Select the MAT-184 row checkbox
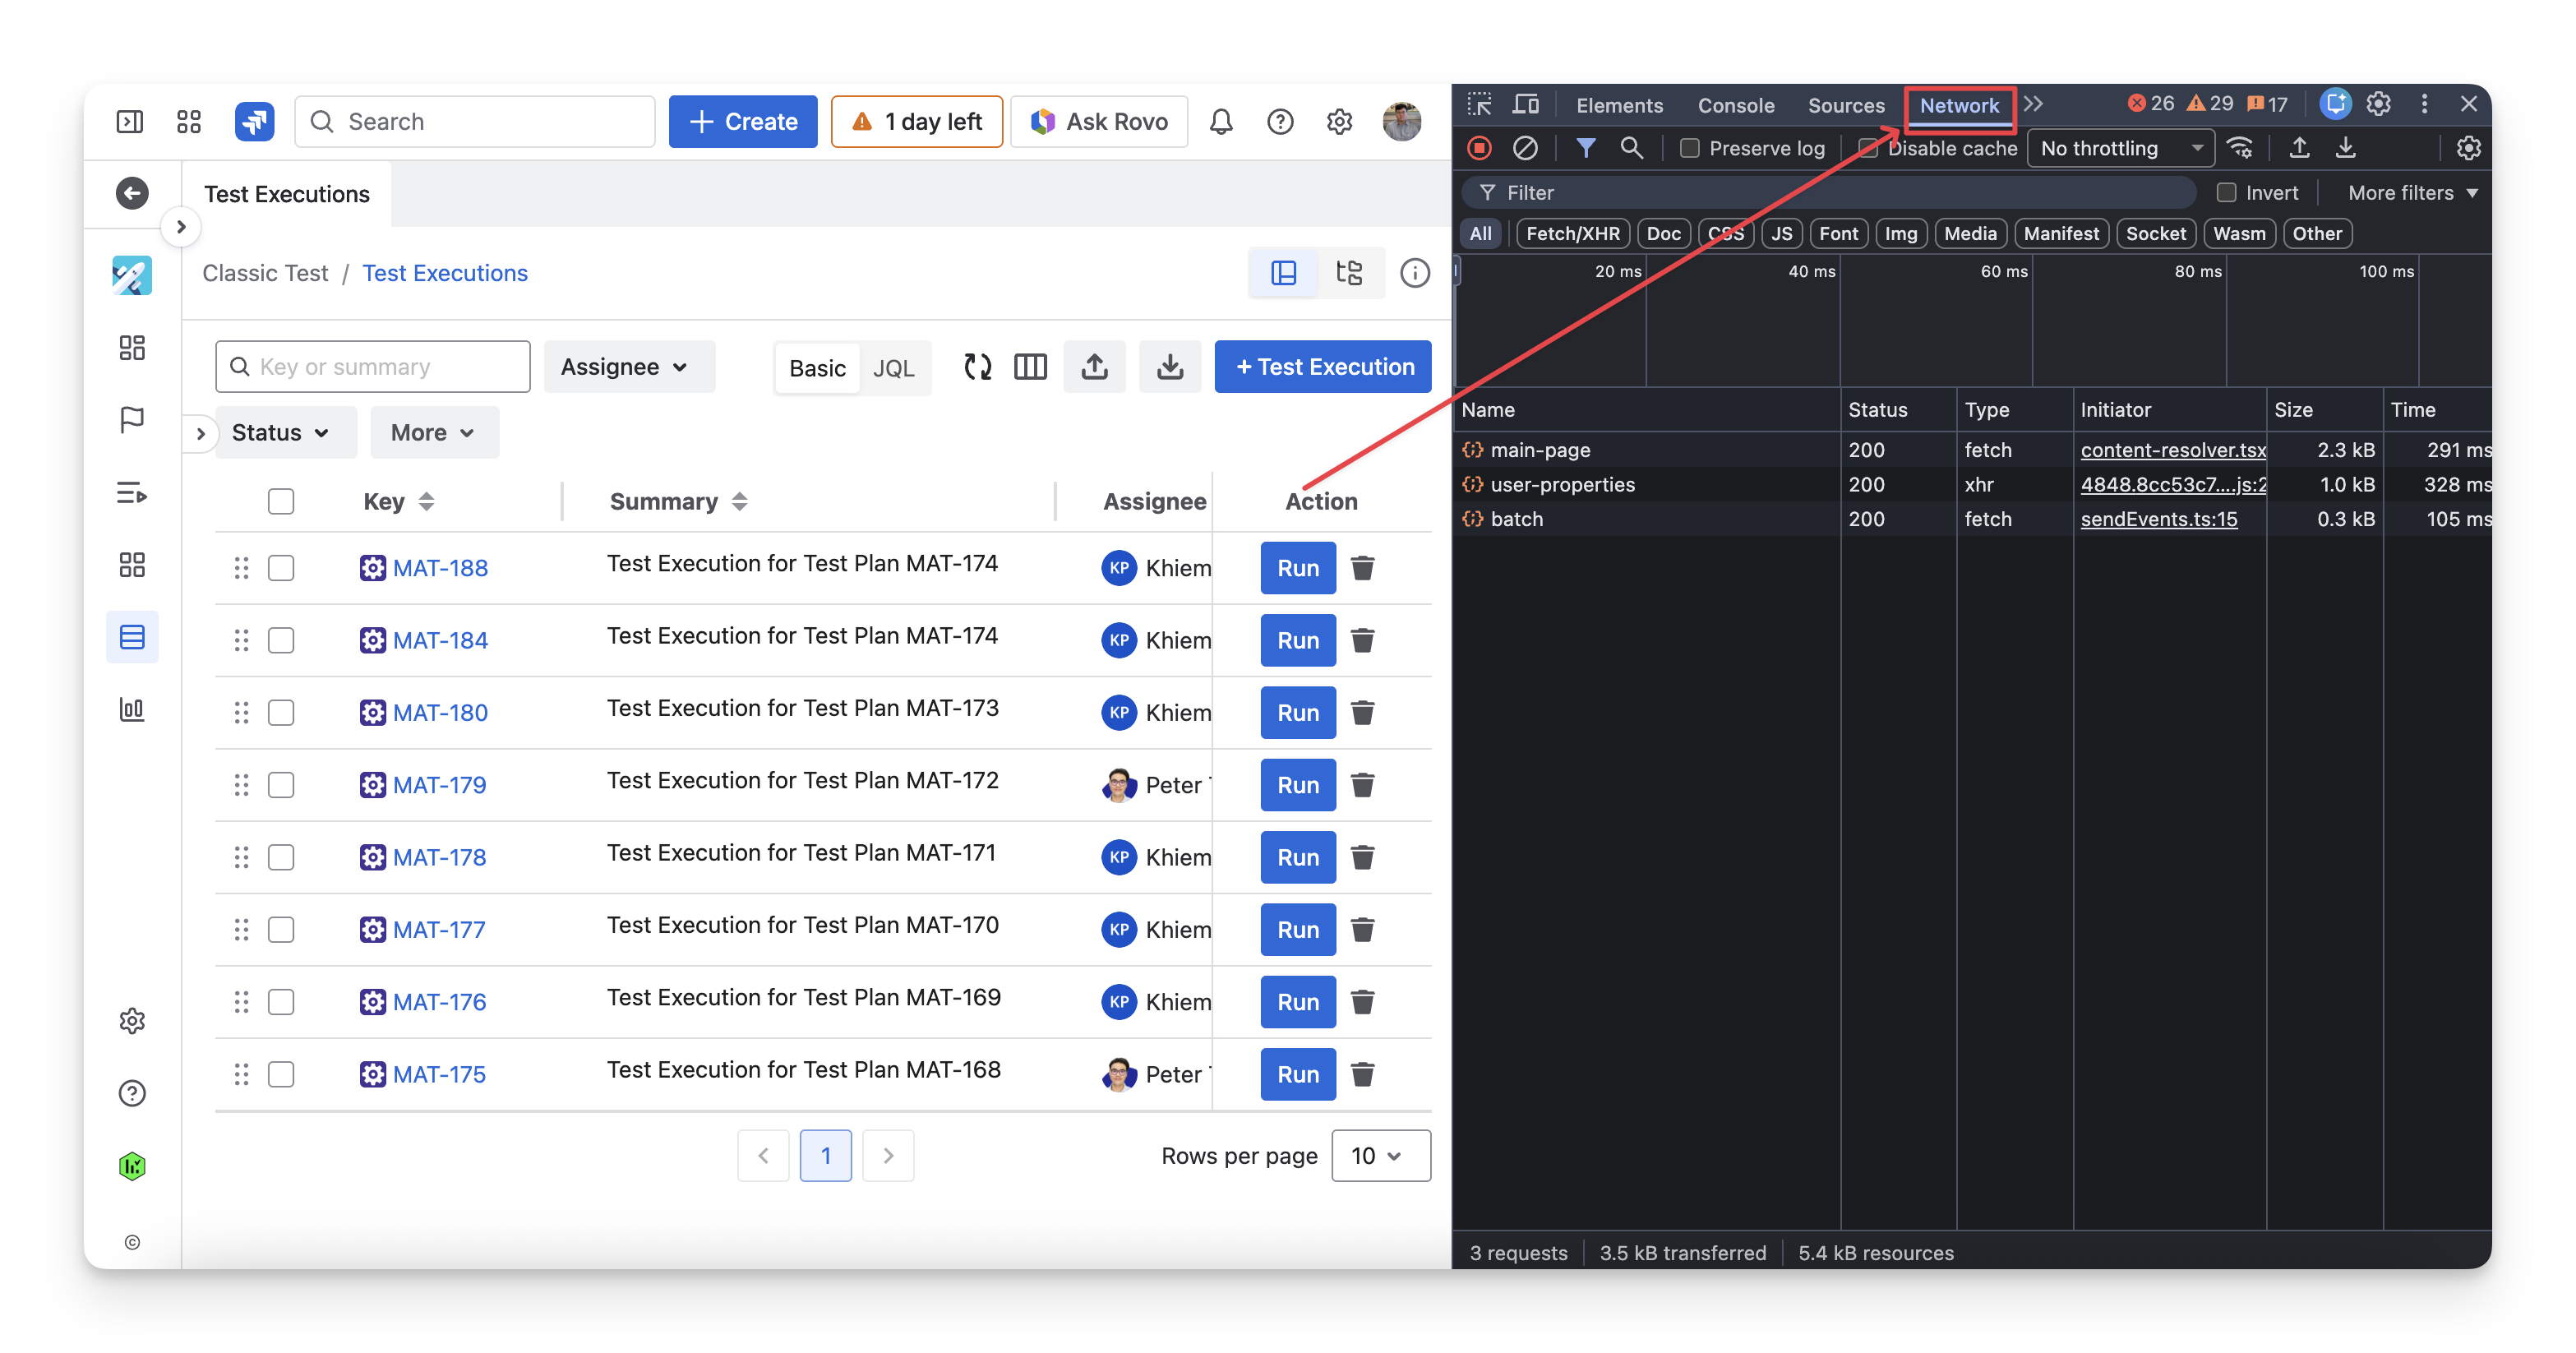This screenshot has height=1353, width=2576. 281,640
